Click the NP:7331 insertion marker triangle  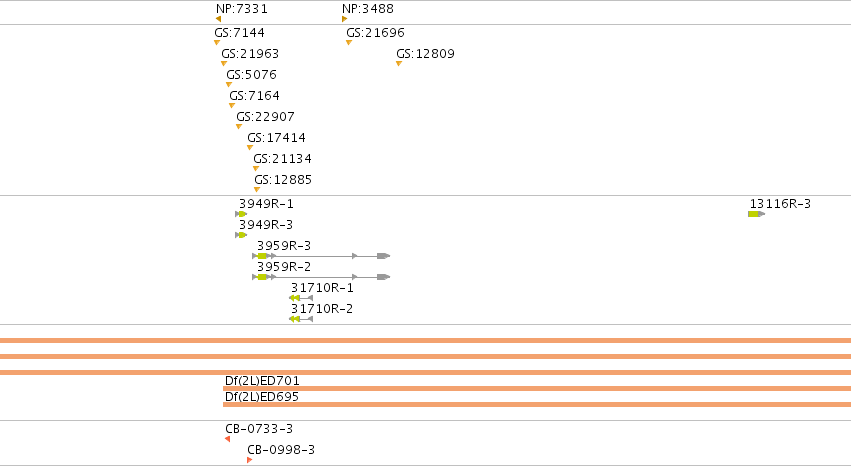pos(218,20)
